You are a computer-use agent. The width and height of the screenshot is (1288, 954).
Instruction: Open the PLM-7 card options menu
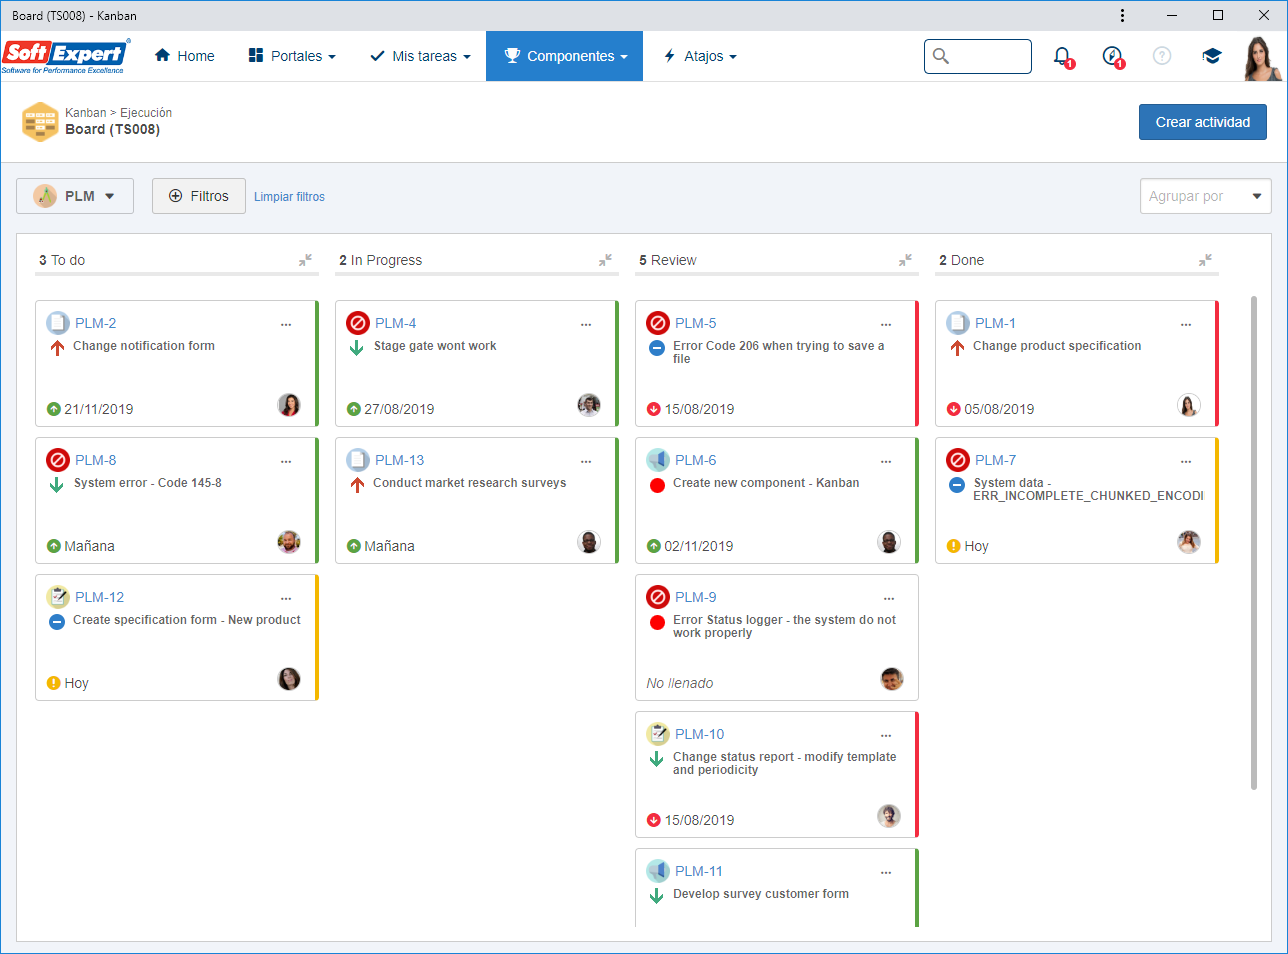pos(1186,461)
